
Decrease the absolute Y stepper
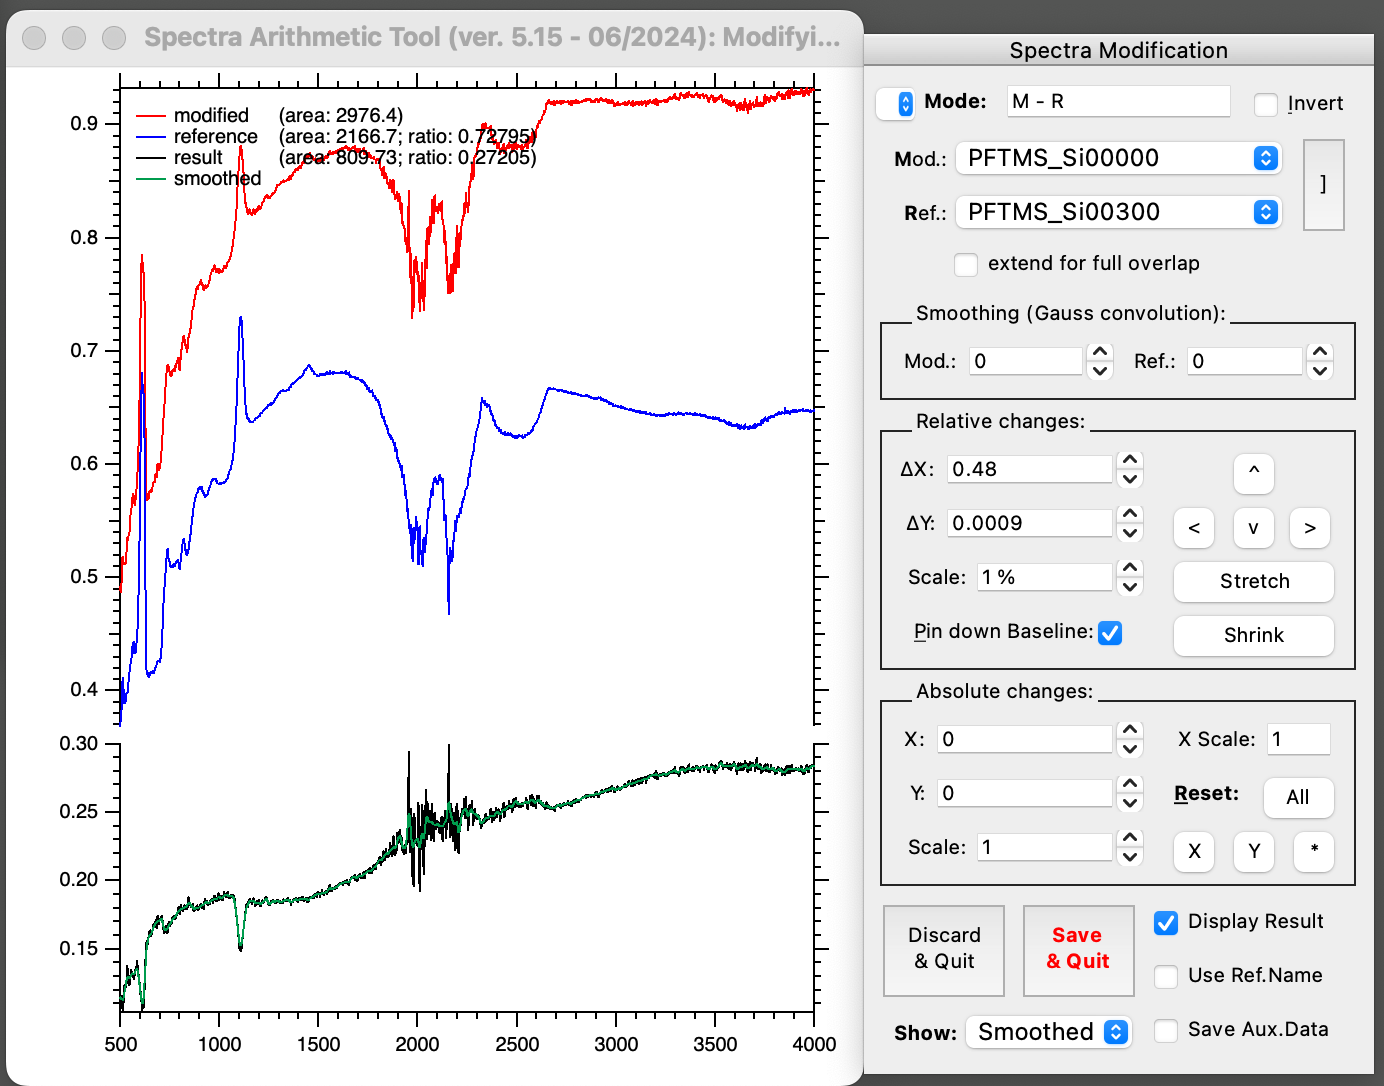point(1130,802)
